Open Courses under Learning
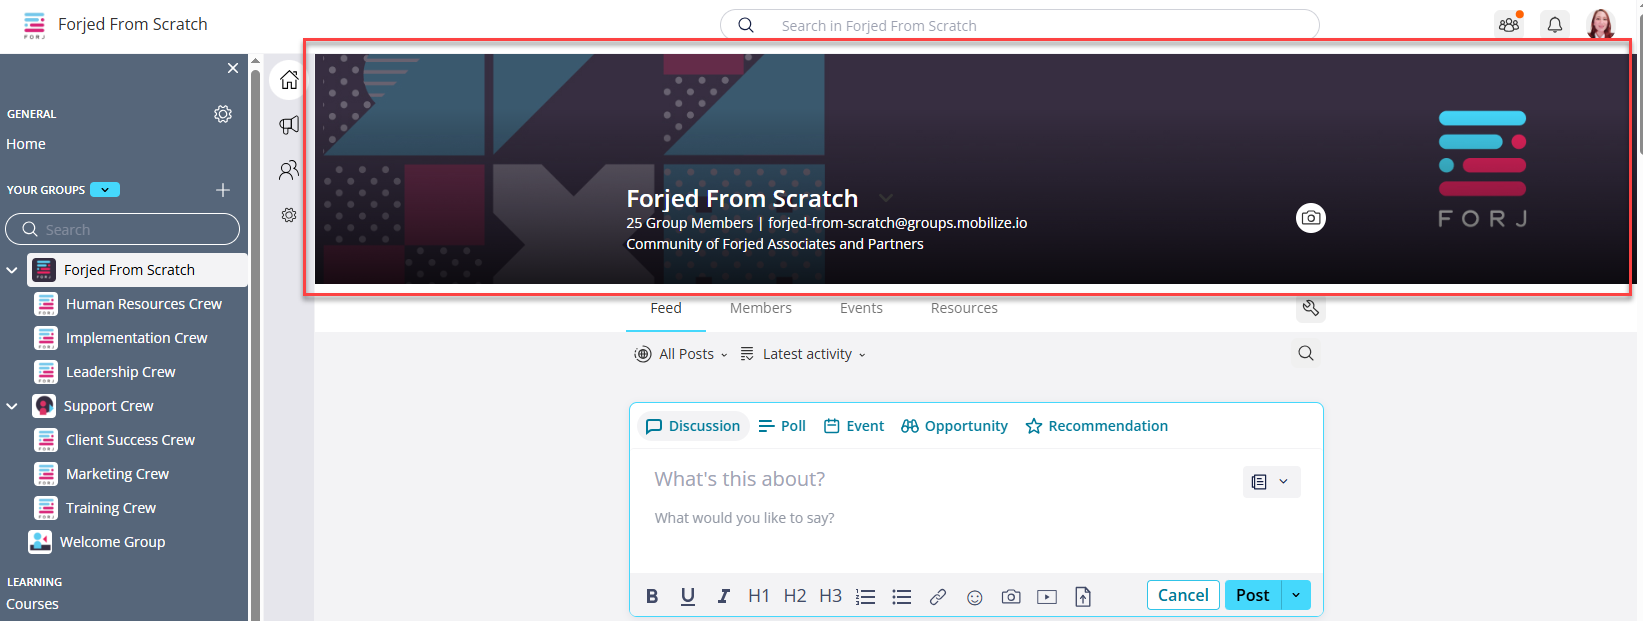This screenshot has height=621, width=1643. [32, 604]
